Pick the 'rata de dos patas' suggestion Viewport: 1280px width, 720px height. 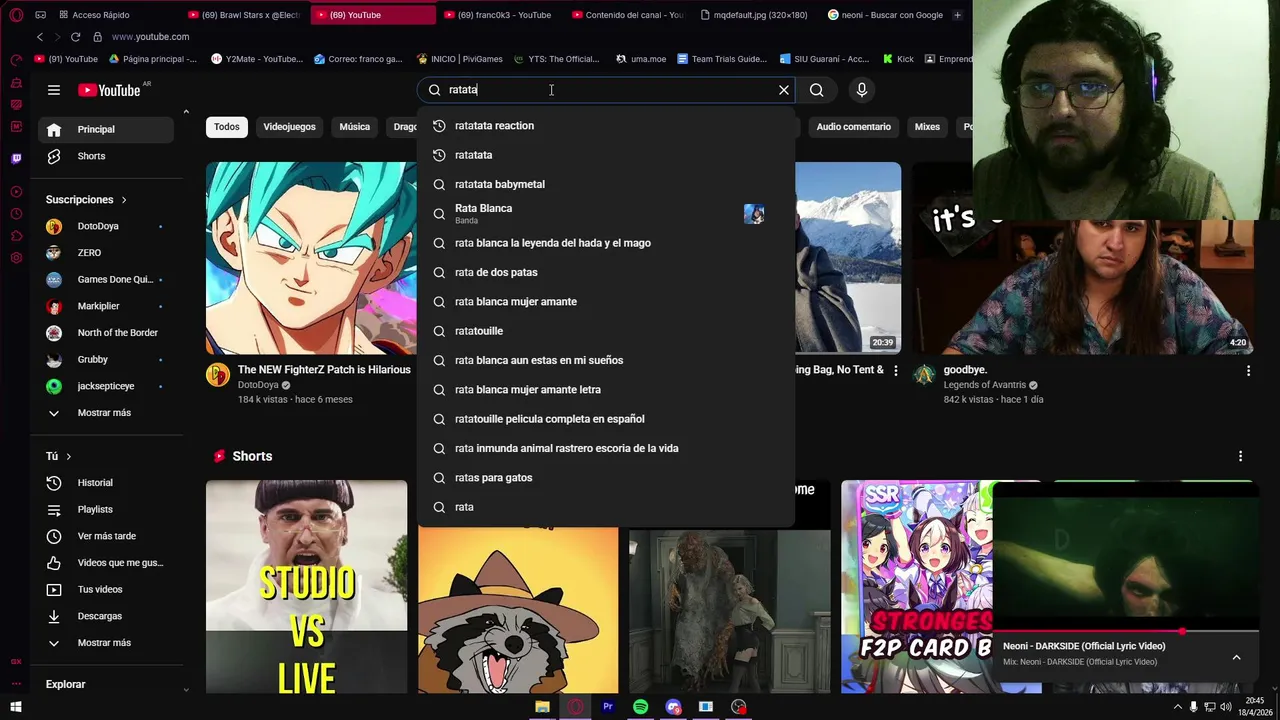[x=606, y=272]
